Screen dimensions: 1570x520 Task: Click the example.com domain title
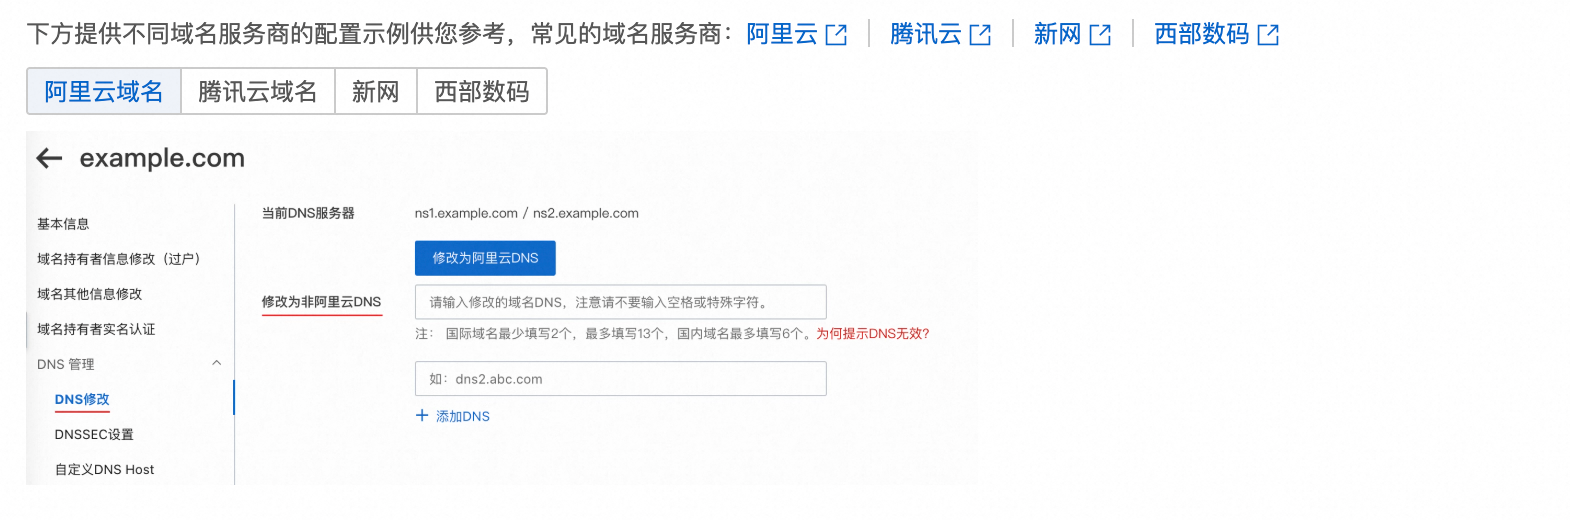tap(162, 158)
